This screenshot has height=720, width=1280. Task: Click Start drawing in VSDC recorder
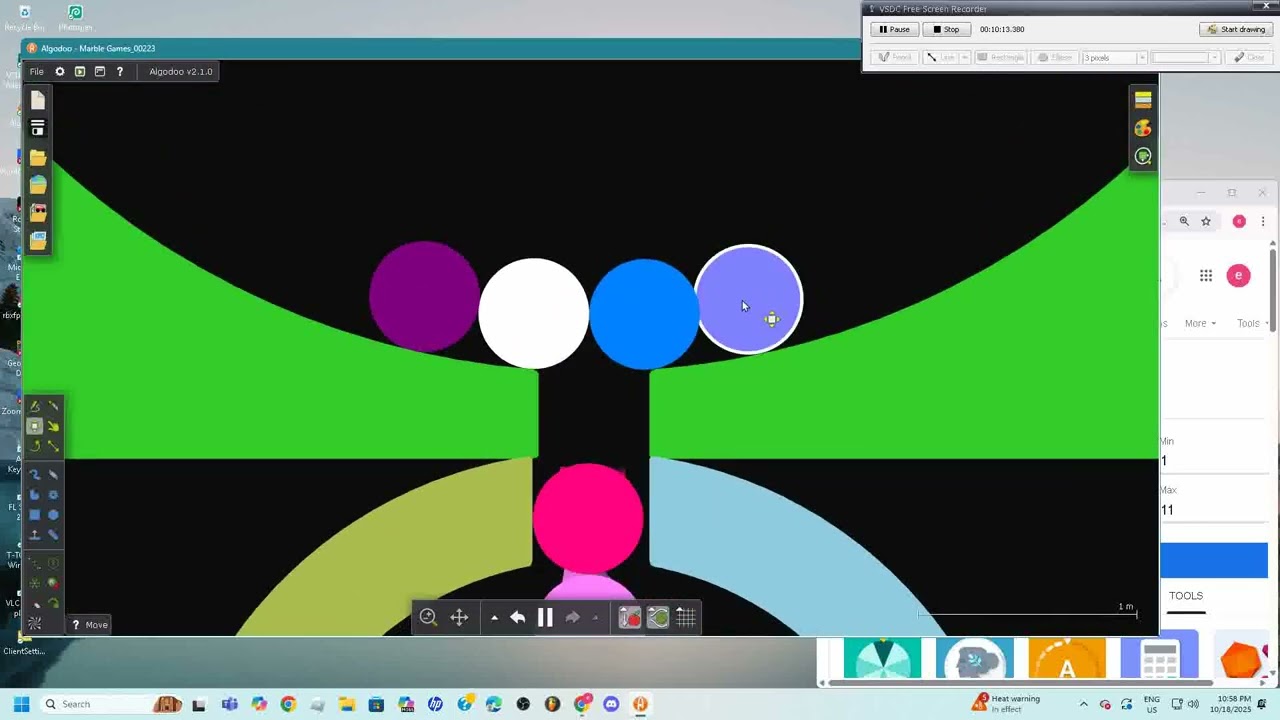[x=1237, y=29]
